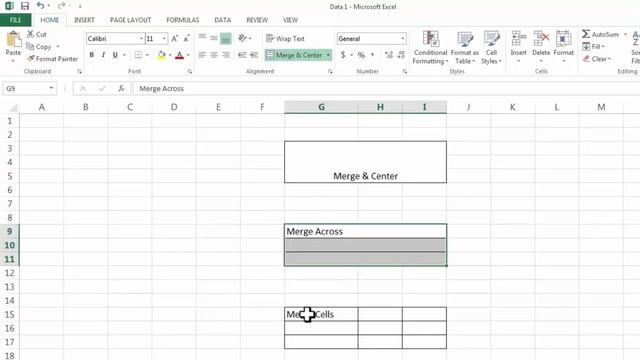Expand the AutoSum dropdown arrow
This screenshot has height=360, width=640.
pyautogui.click(x=625, y=34)
